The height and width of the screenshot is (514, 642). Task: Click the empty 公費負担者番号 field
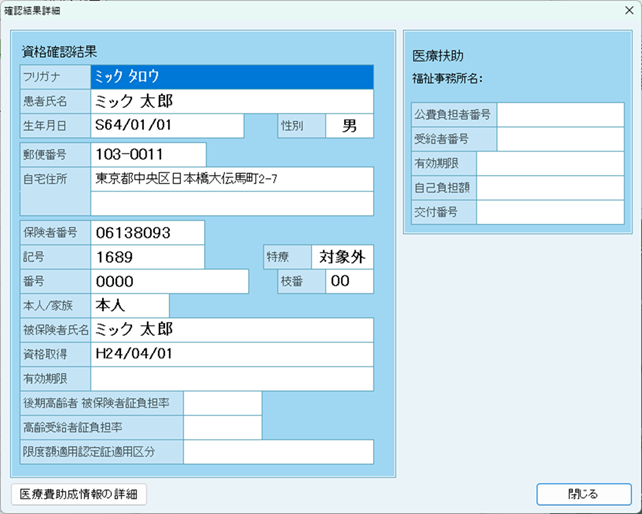(561, 114)
